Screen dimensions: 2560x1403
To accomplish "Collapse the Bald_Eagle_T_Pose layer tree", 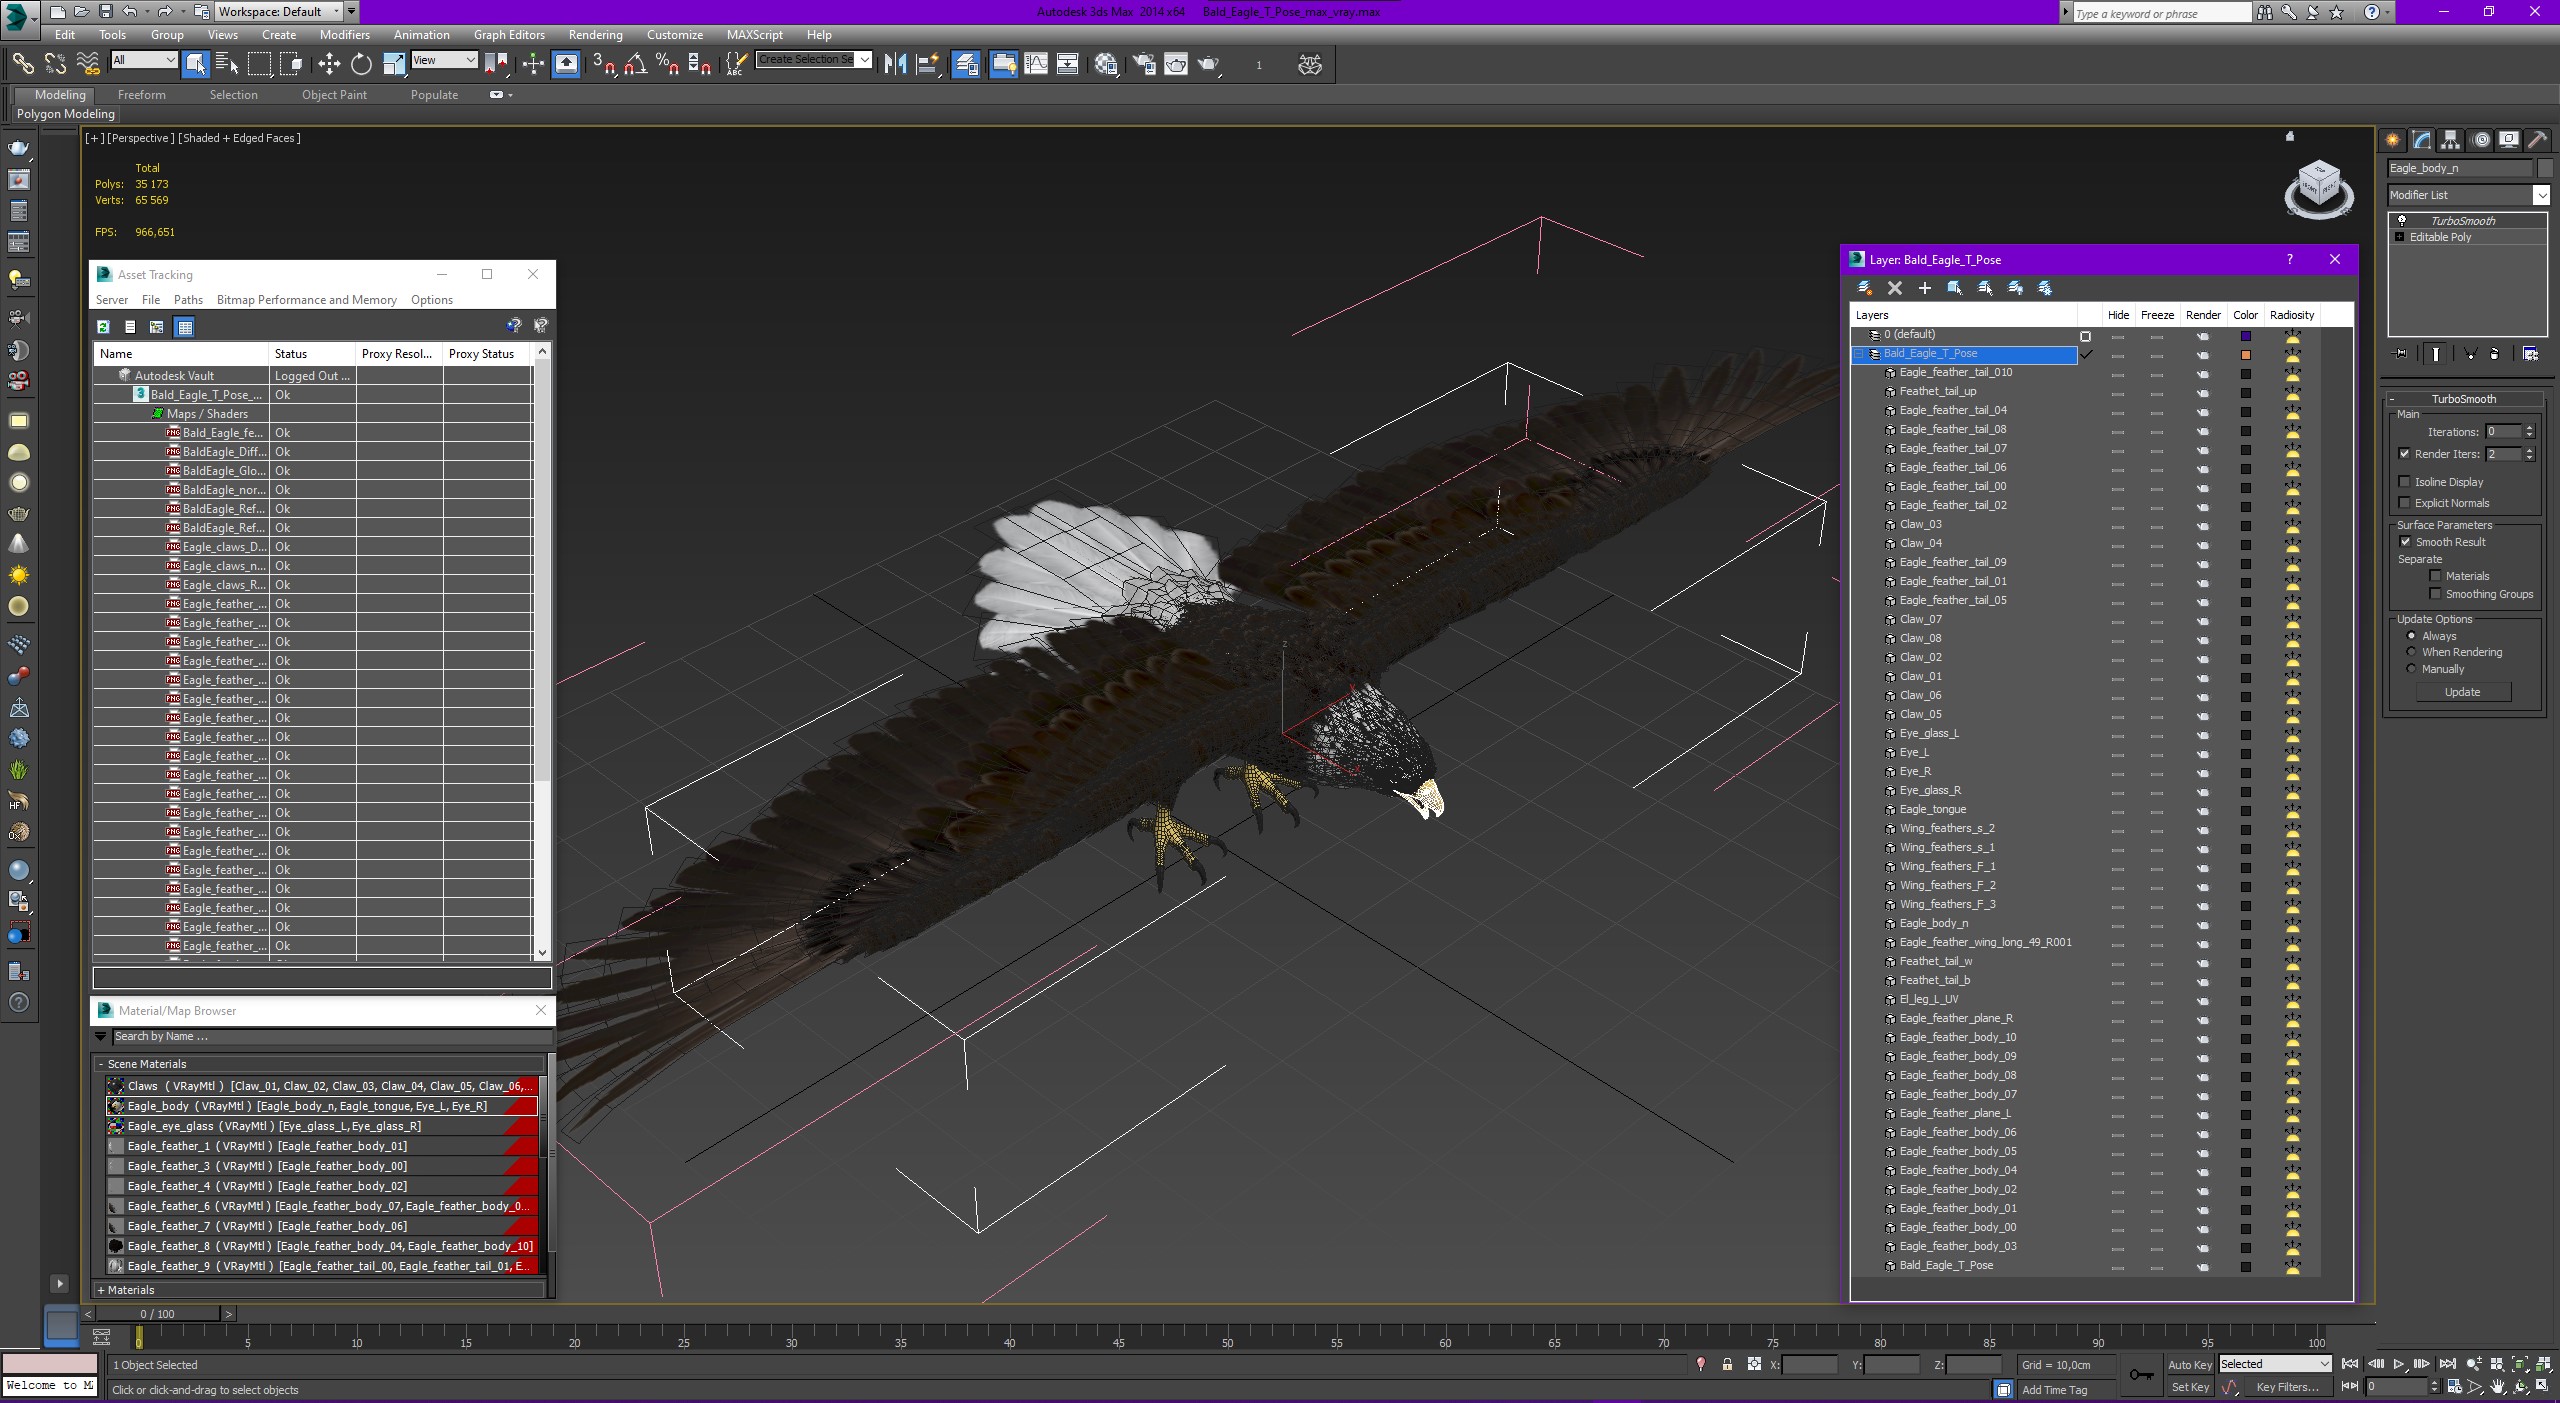I will 1859,354.
